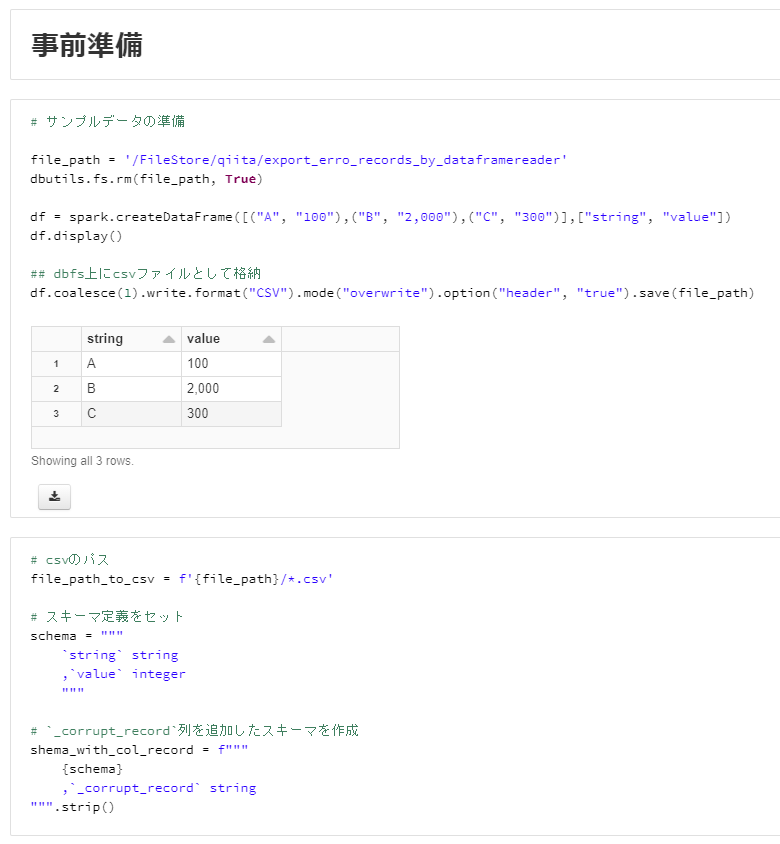Click the 'schema = """' code line
The height and width of the screenshot is (844, 780).
tap(76, 636)
